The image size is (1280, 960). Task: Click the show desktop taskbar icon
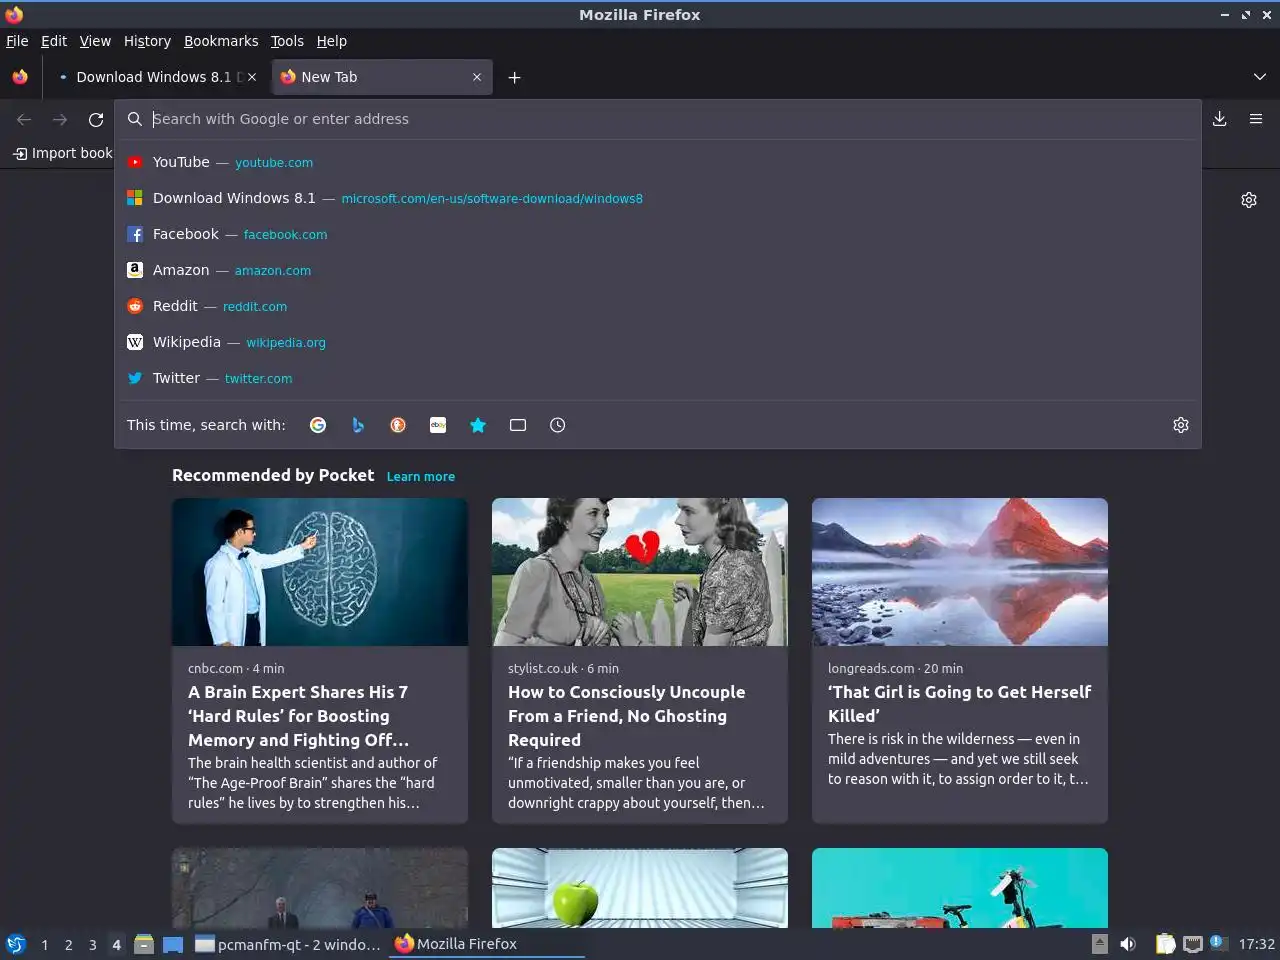(x=173, y=944)
